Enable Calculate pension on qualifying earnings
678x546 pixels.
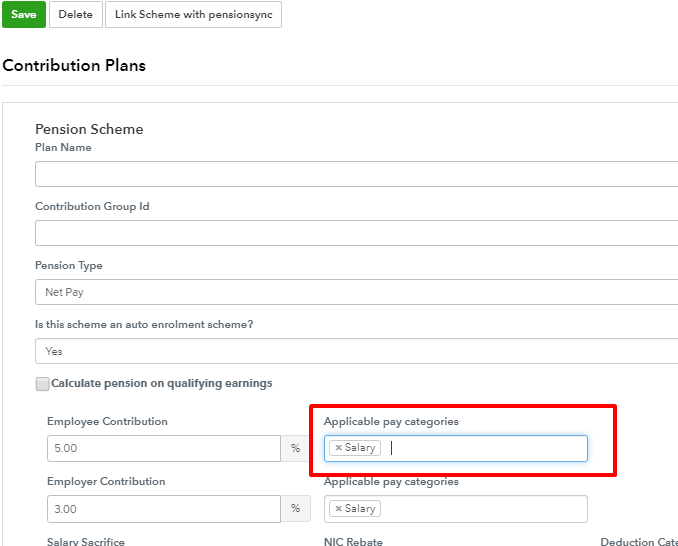coord(42,384)
